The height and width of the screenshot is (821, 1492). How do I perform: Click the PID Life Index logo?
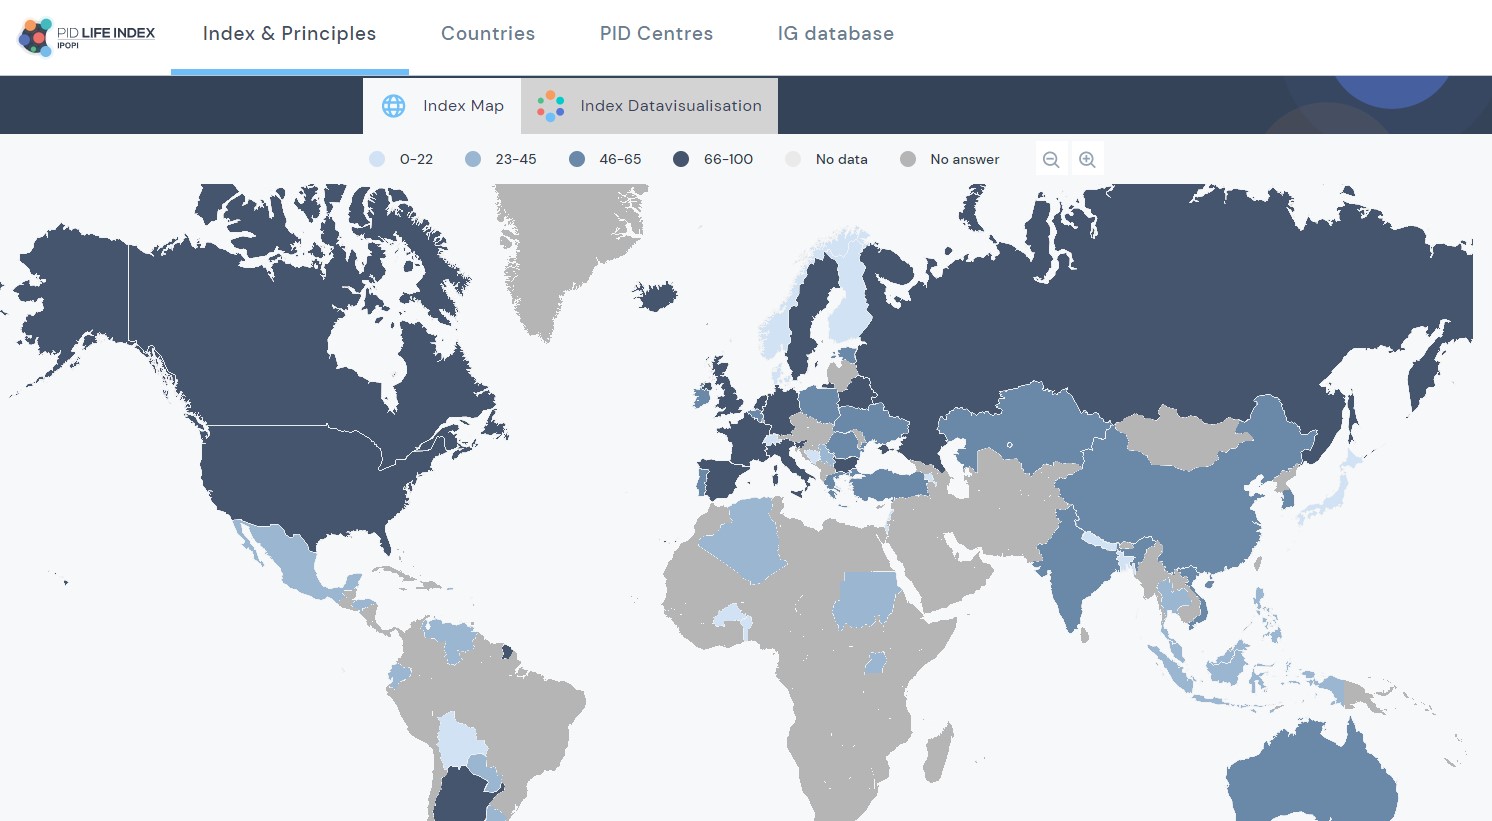click(x=87, y=36)
